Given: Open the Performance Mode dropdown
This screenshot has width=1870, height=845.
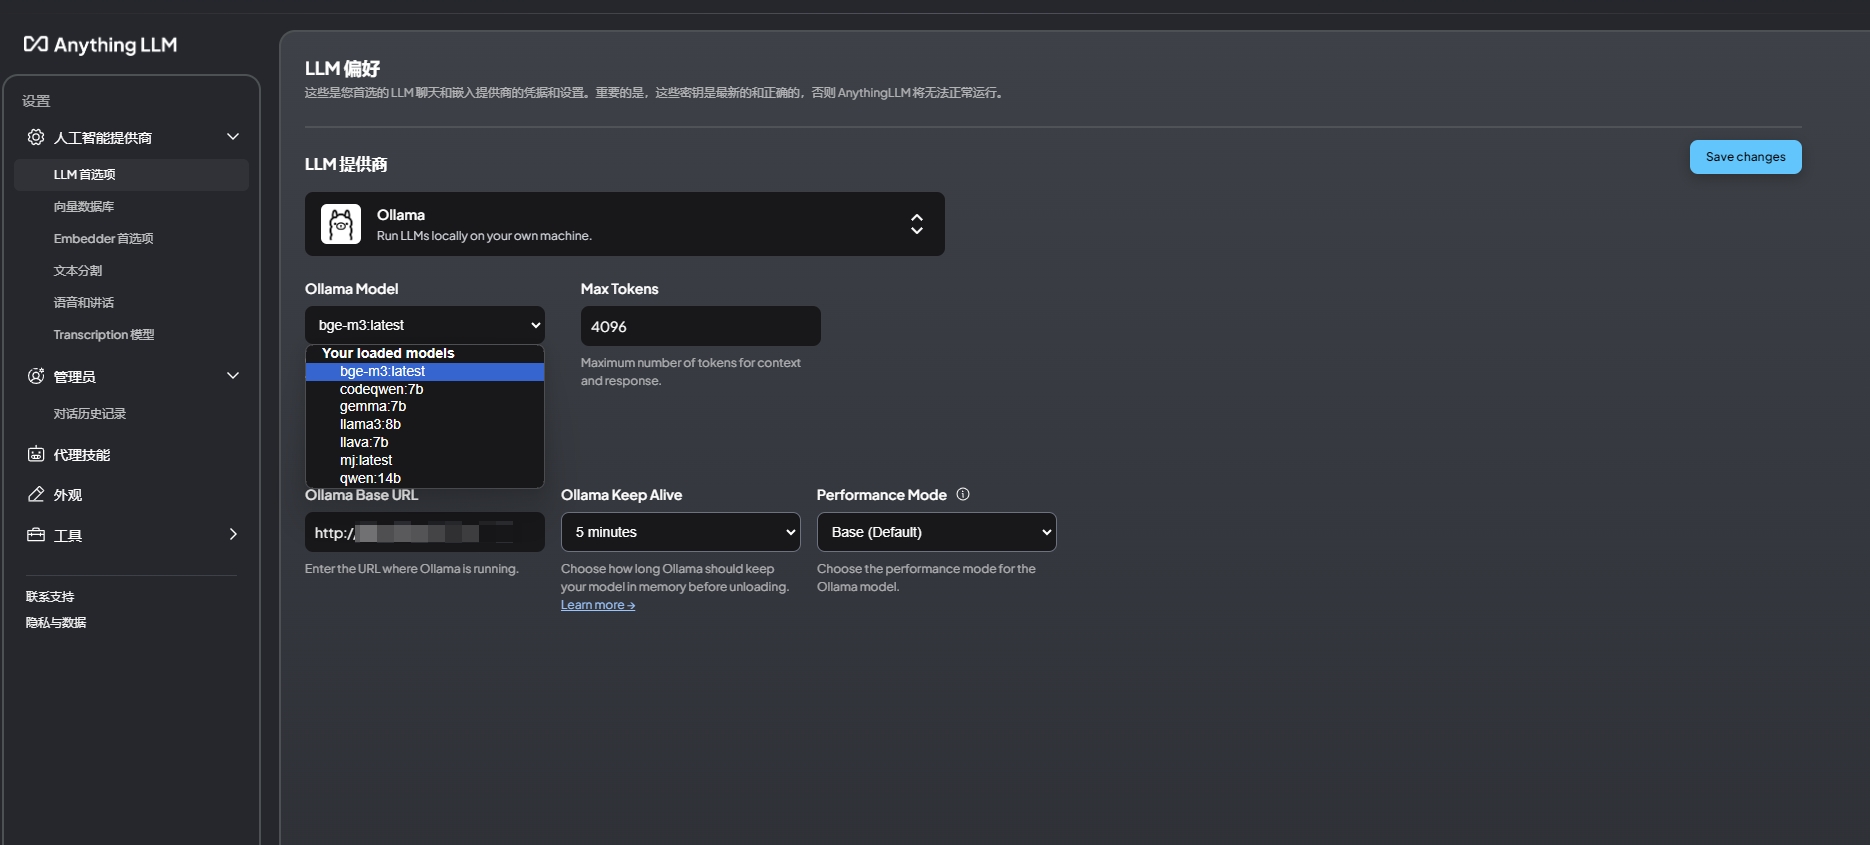Looking at the screenshot, I should click(x=936, y=532).
